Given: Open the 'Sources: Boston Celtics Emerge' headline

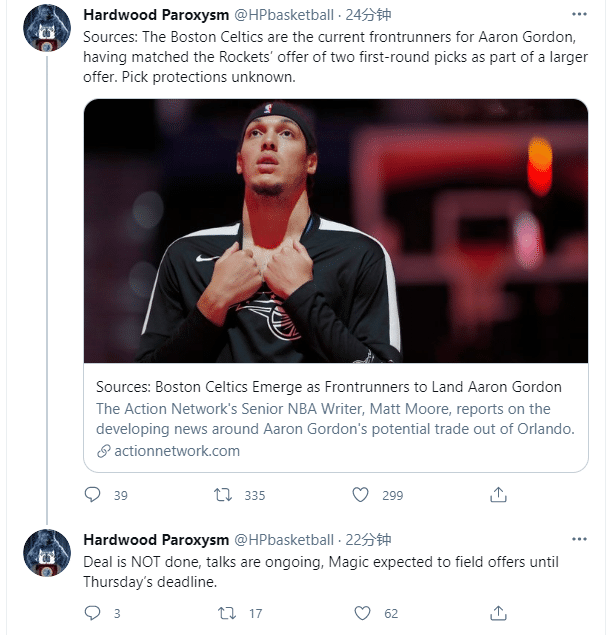Looking at the screenshot, I should click(328, 387).
